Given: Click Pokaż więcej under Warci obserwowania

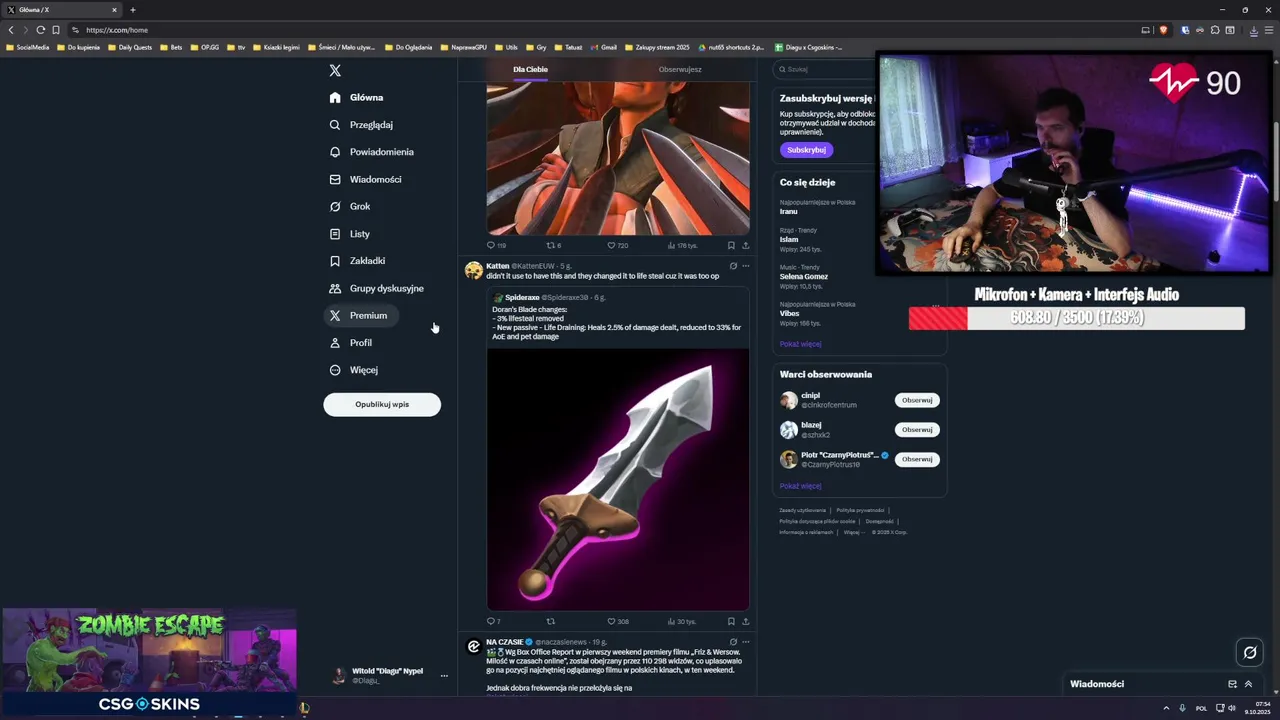Looking at the screenshot, I should 800,486.
